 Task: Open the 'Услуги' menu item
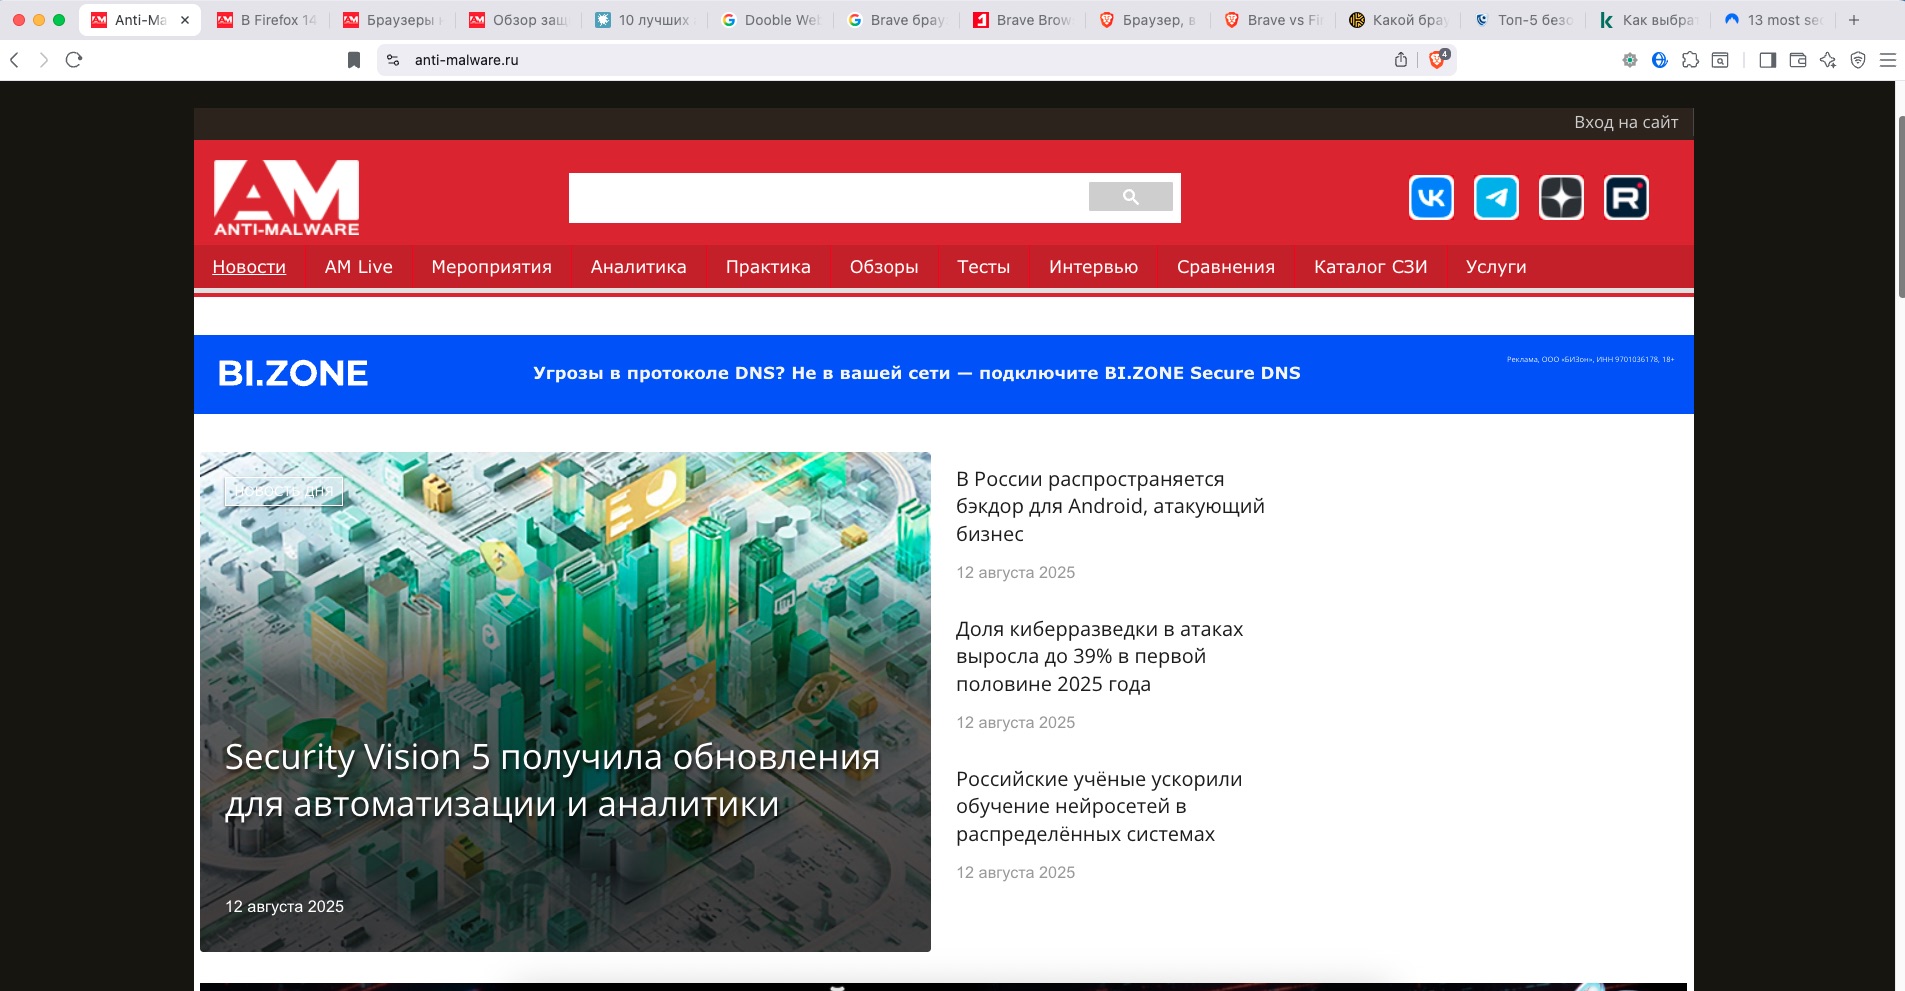coord(1496,267)
